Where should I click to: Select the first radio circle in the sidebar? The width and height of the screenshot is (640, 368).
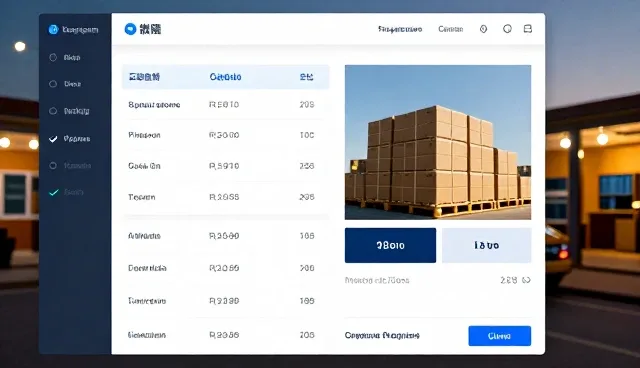53,58
